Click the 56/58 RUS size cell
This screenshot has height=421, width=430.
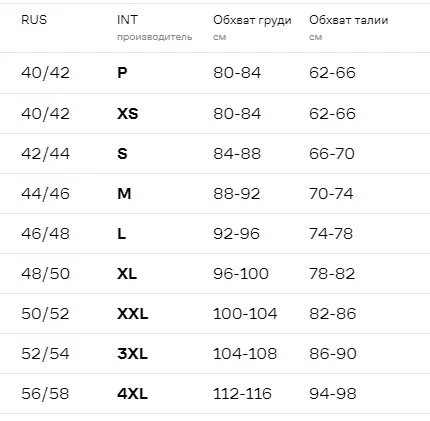[x=45, y=394]
